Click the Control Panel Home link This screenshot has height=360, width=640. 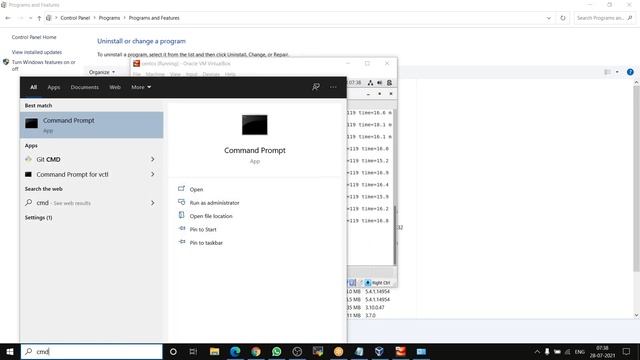(34, 37)
